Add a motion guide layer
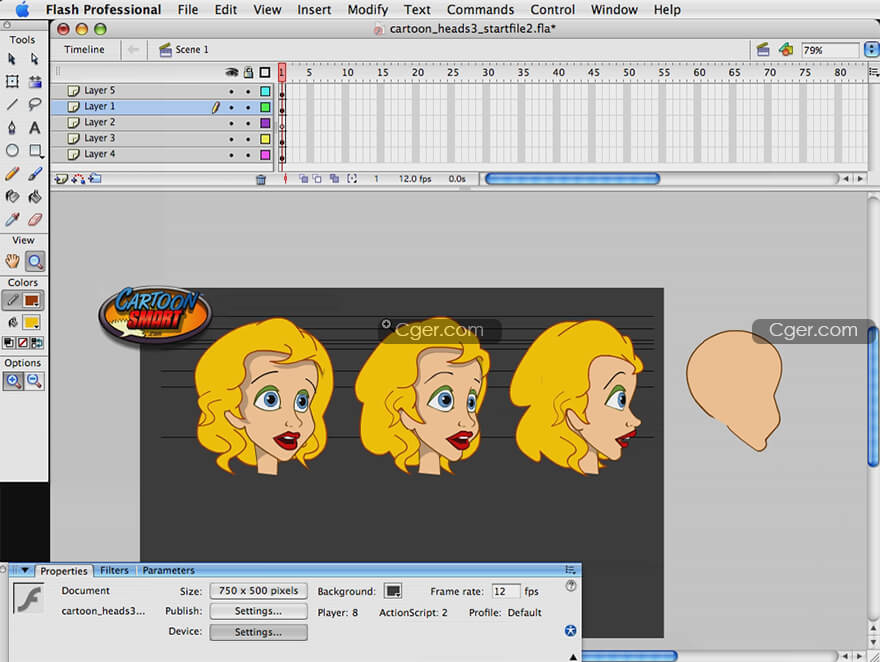 [78, 179]
